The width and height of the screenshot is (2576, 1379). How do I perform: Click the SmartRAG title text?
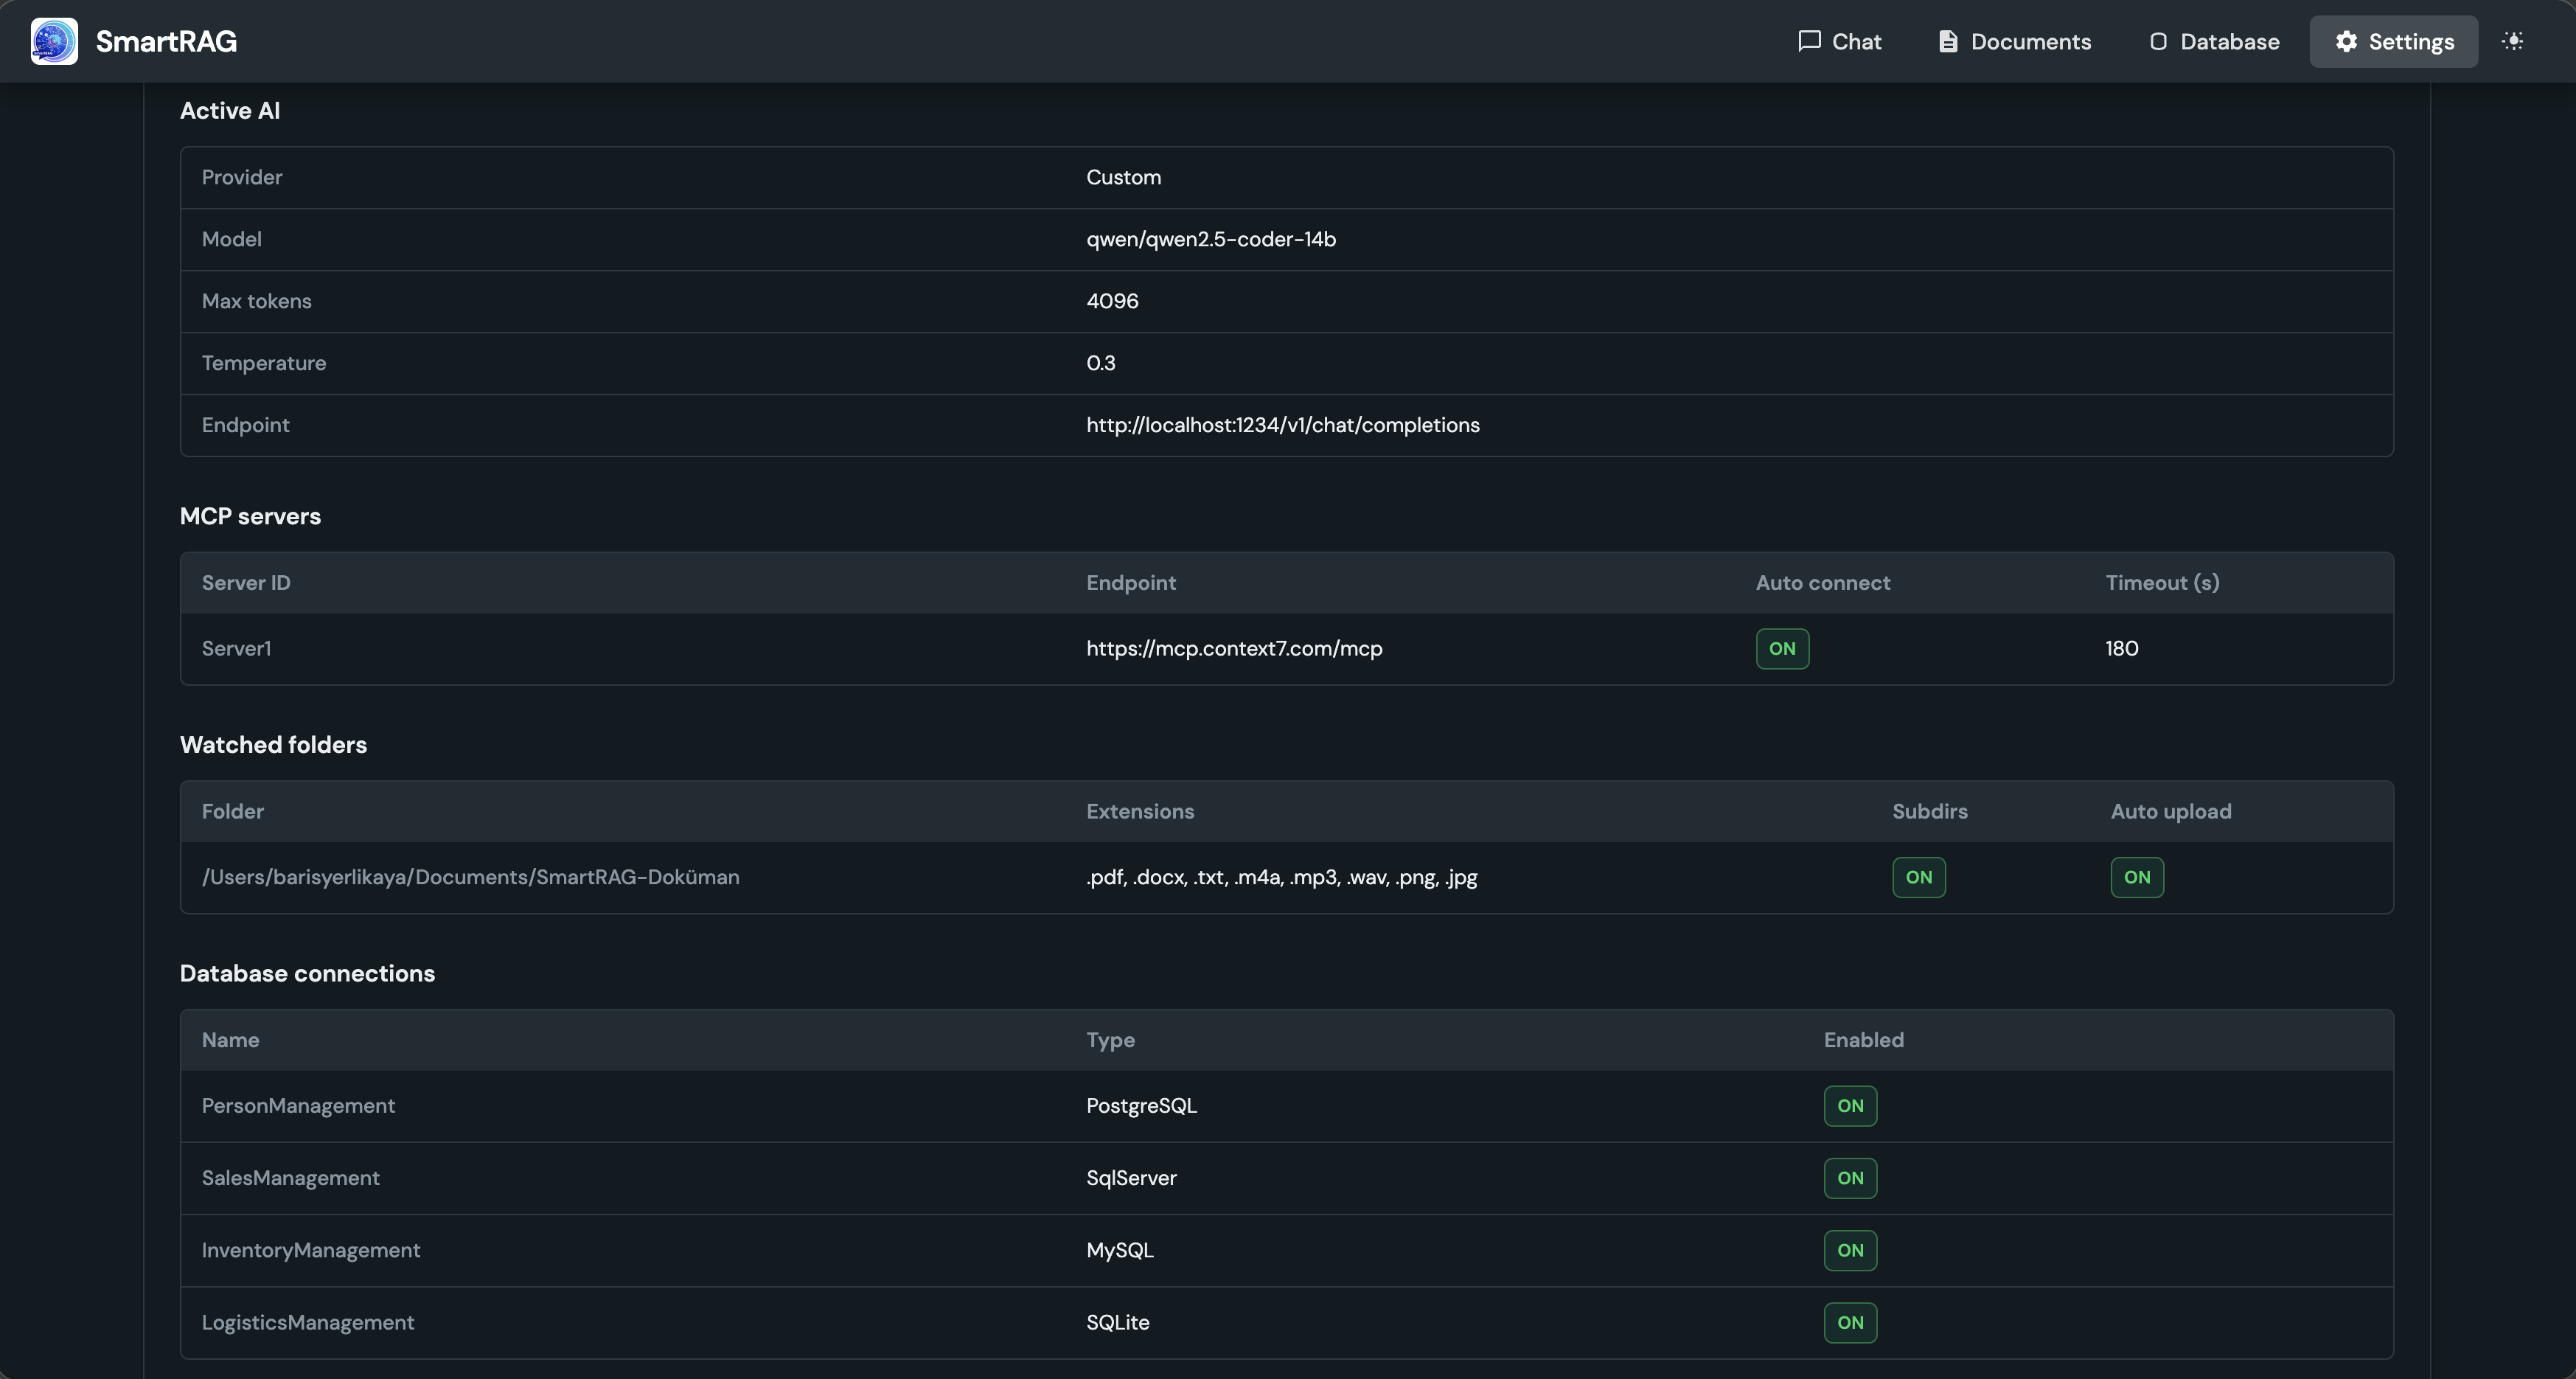(x=166, y=41)
